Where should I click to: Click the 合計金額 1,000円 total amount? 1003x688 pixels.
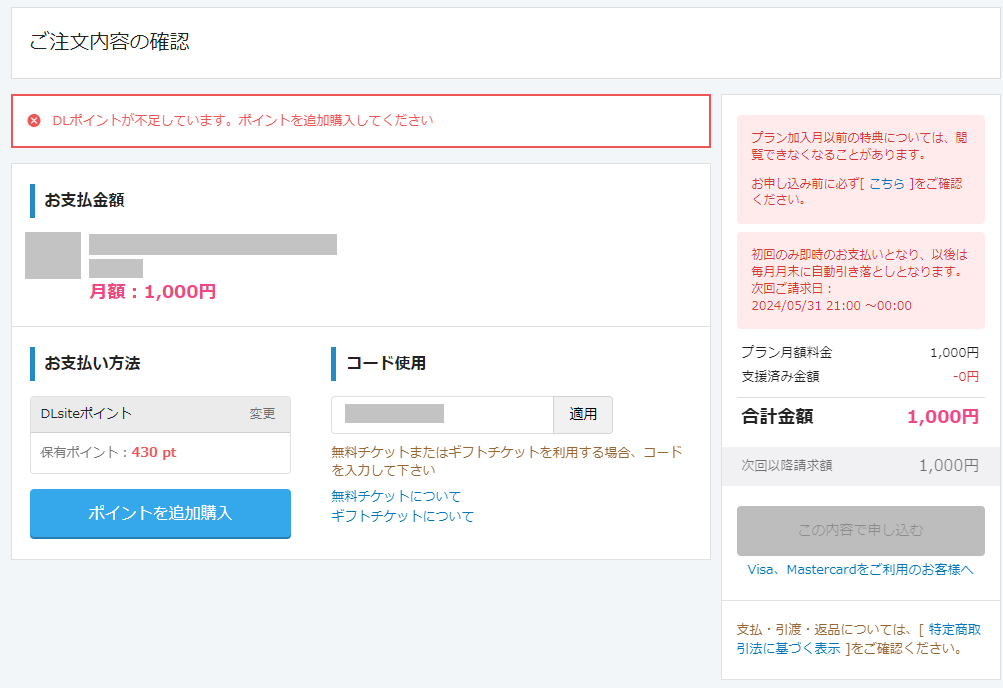[x=943, y=417]
